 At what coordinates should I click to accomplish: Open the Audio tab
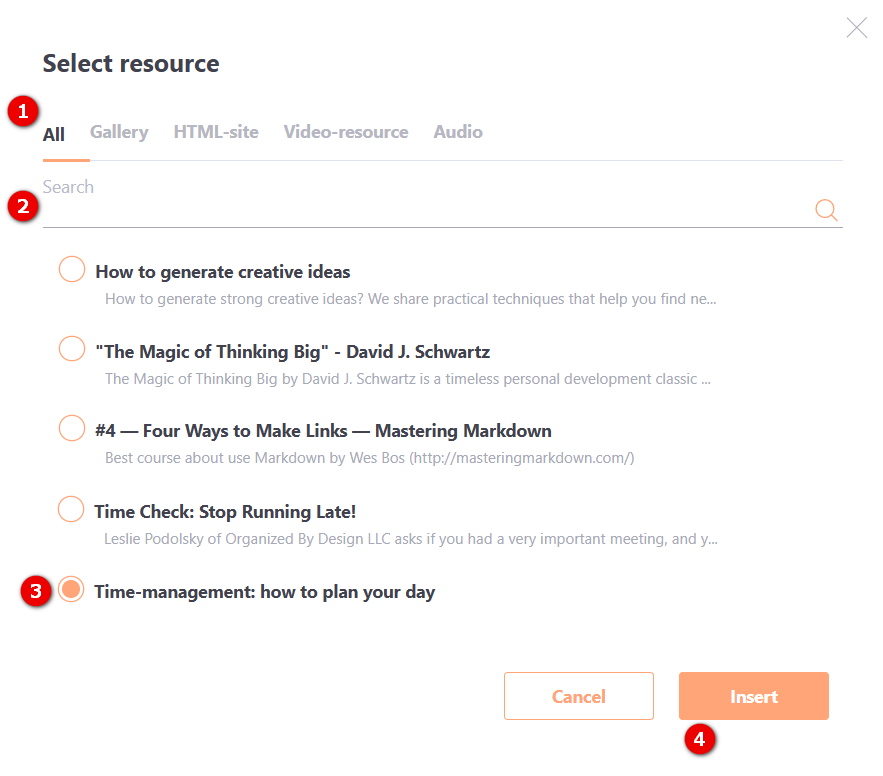pyautogui.click(x=458, y=132)
